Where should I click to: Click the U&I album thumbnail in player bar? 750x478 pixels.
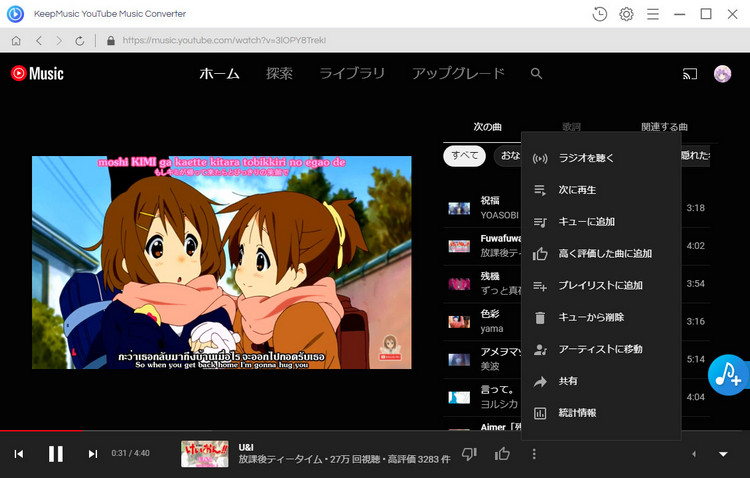click(x=204, y=454)
